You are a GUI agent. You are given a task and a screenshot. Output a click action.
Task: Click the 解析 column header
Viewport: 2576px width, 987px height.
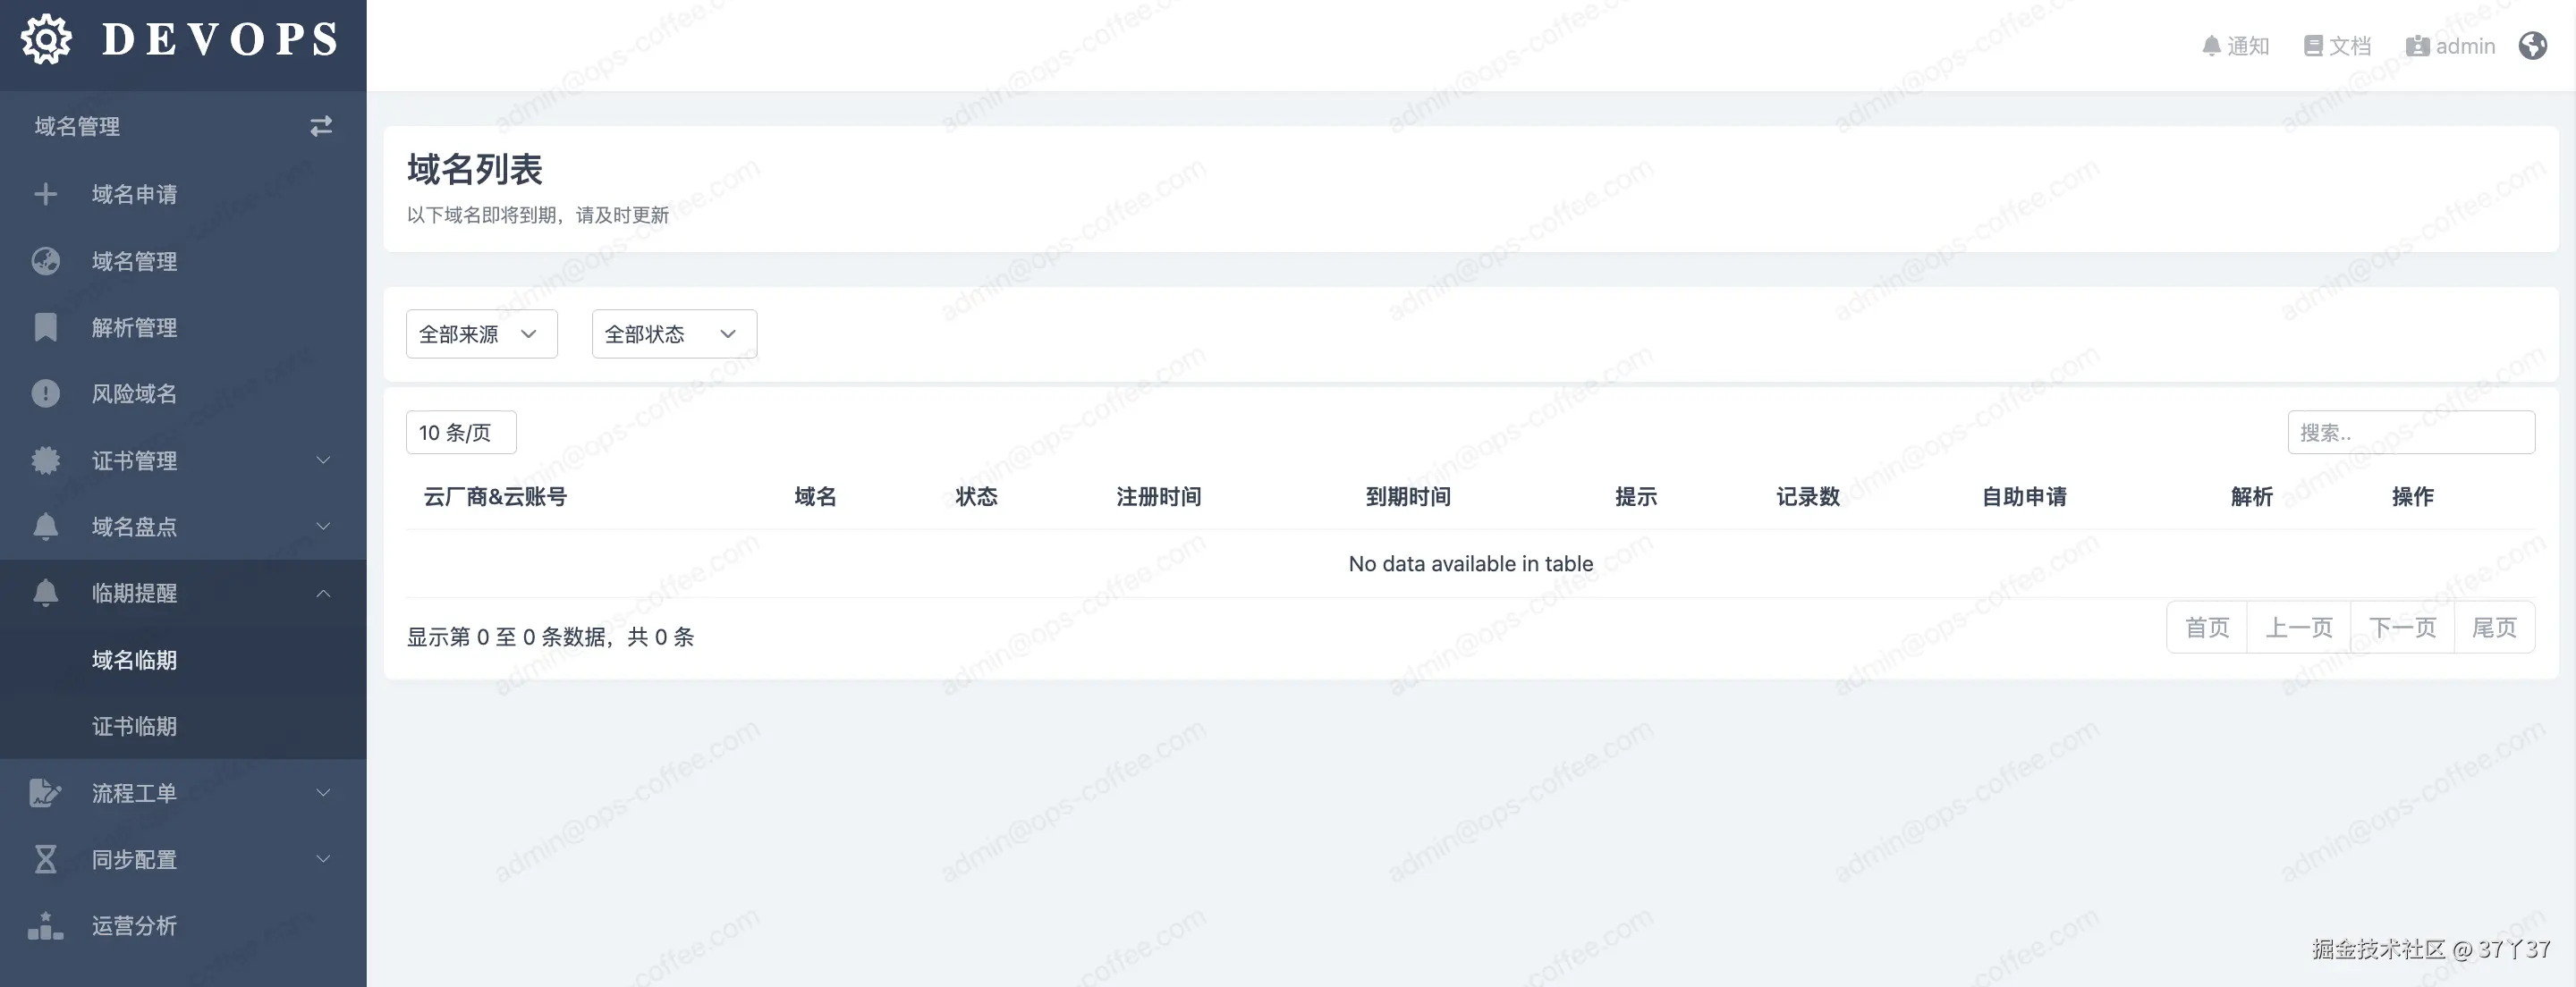click(x=2252, y=496)
